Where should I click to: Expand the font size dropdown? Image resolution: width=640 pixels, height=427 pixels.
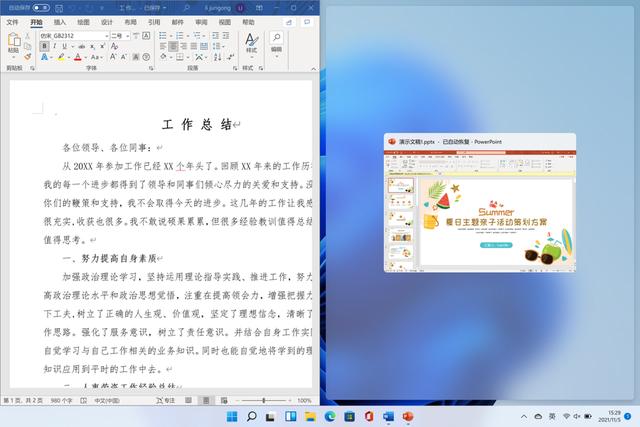(x=127, y=35)
